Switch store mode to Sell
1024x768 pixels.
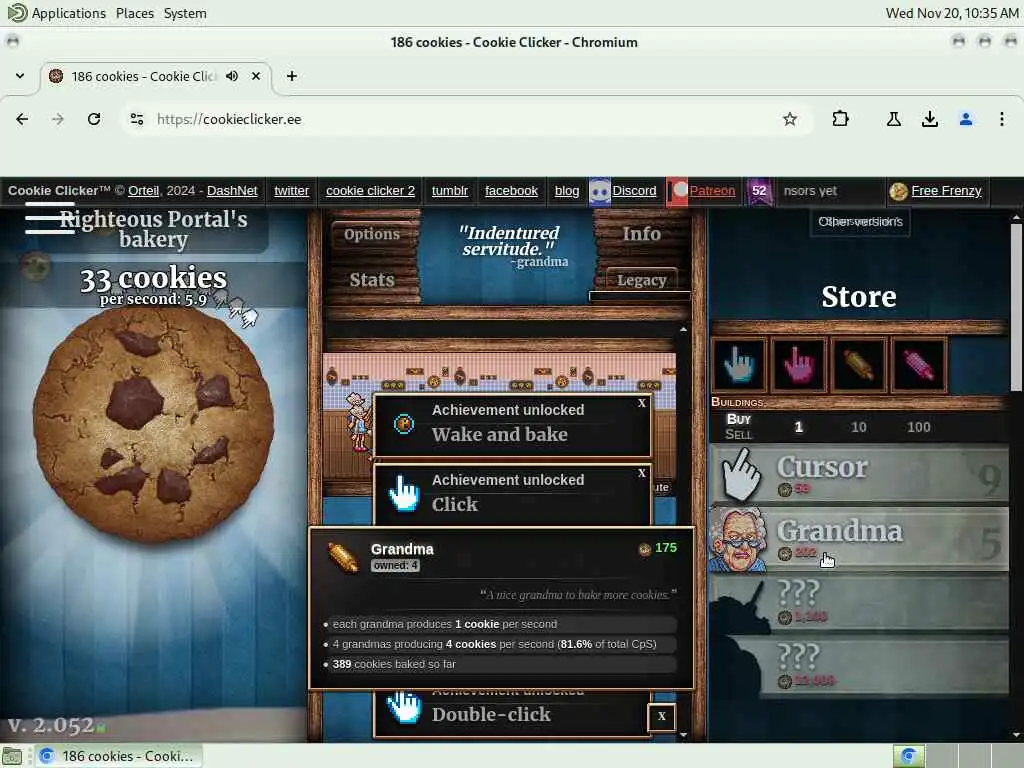click(x=739, y=435)
